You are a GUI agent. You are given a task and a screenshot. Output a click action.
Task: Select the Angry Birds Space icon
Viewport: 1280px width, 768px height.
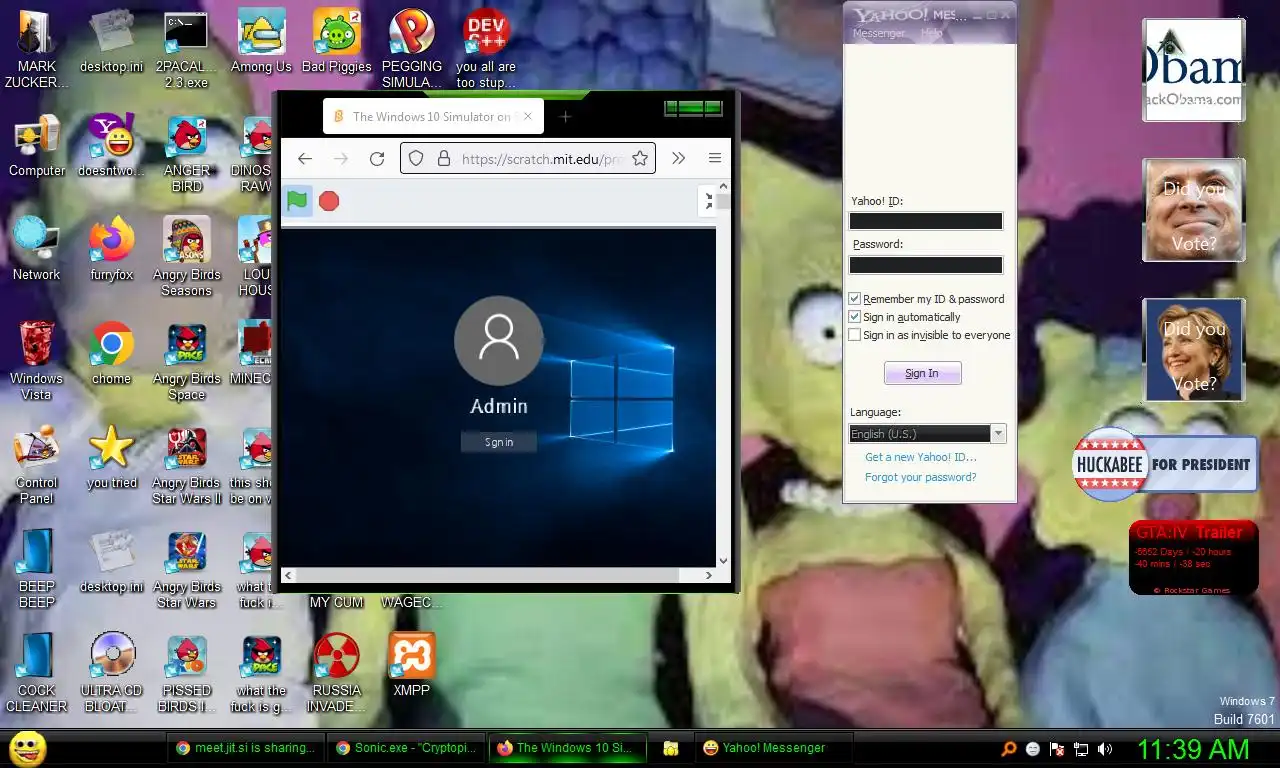click(187, 361)
